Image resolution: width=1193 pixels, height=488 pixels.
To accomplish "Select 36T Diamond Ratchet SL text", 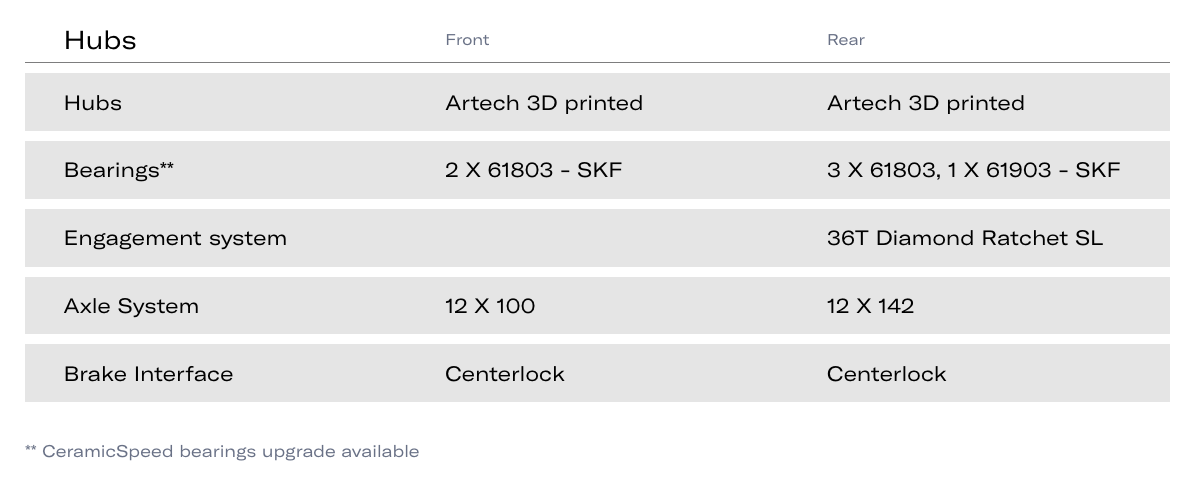I will 965,238.
